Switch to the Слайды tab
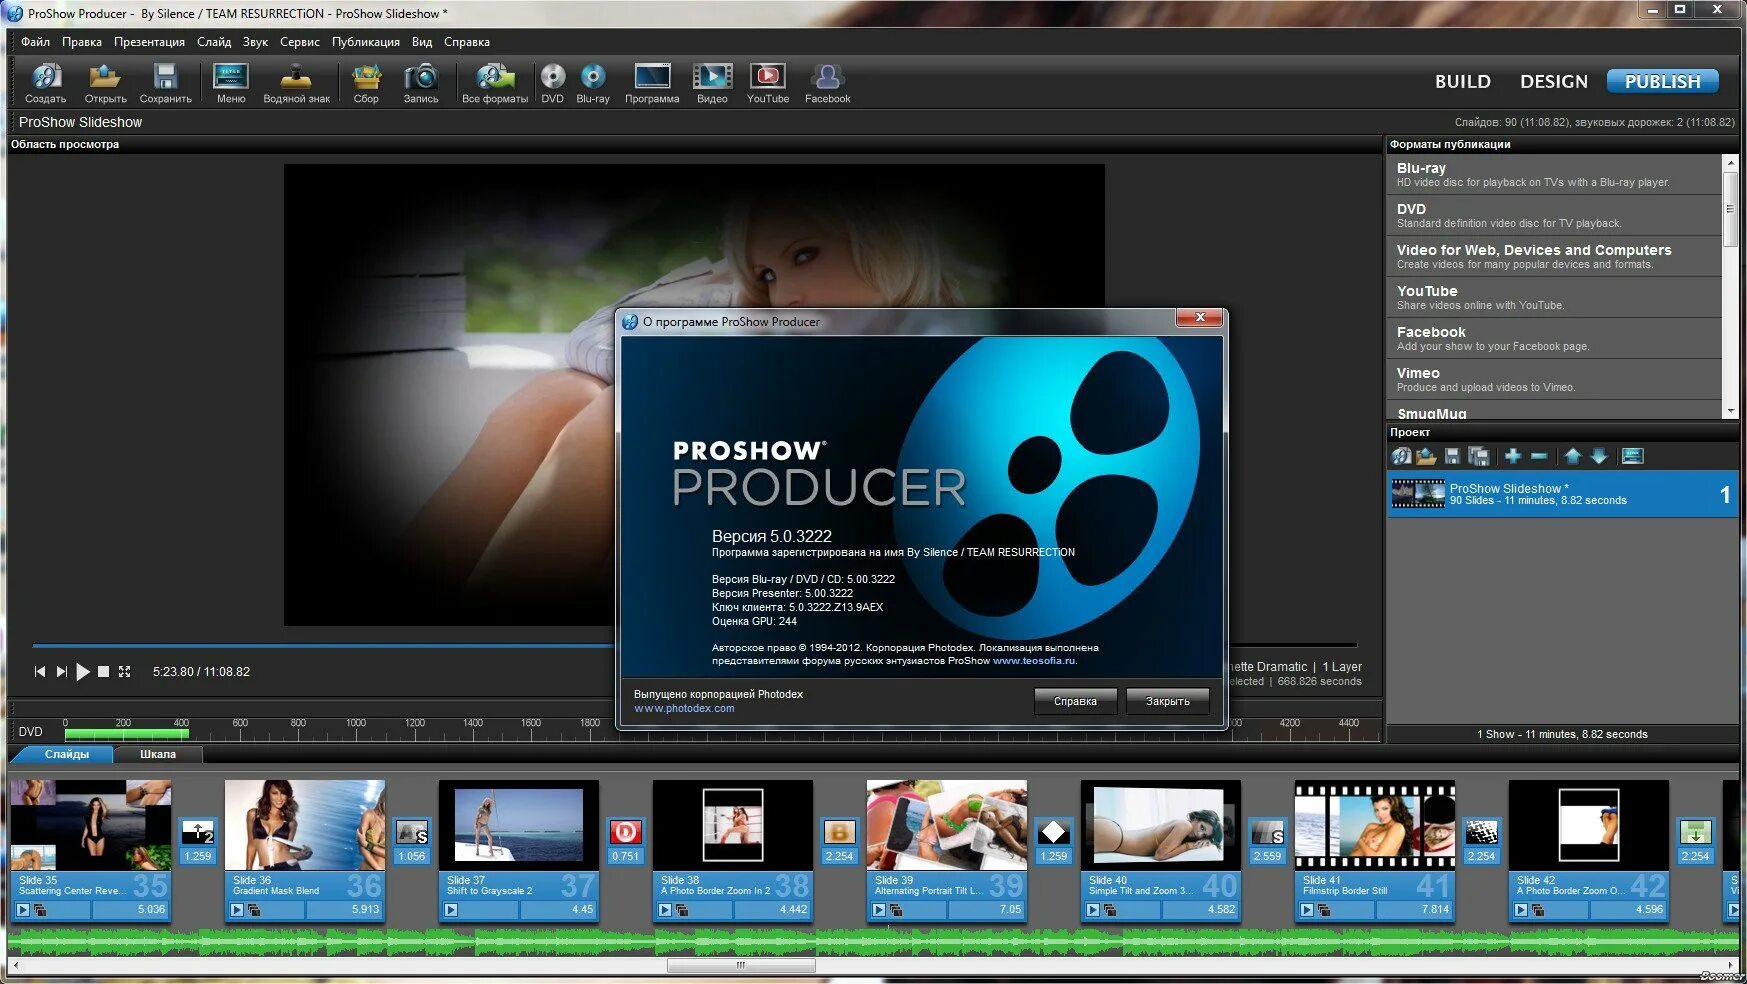Viewport: 1747px width, 984px height. point(66,754)
